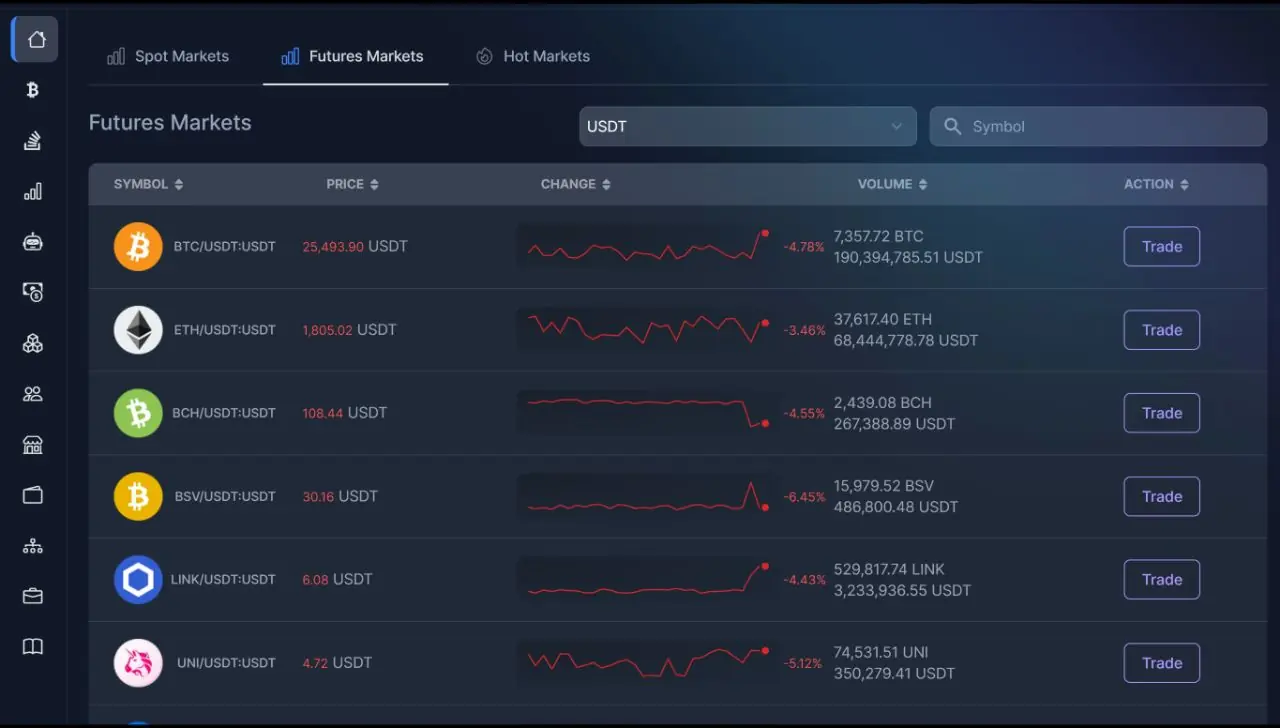Viewport: 1280px width, 728px height.
Task: Click the LINK price sparkline chart
Action: 647,579
